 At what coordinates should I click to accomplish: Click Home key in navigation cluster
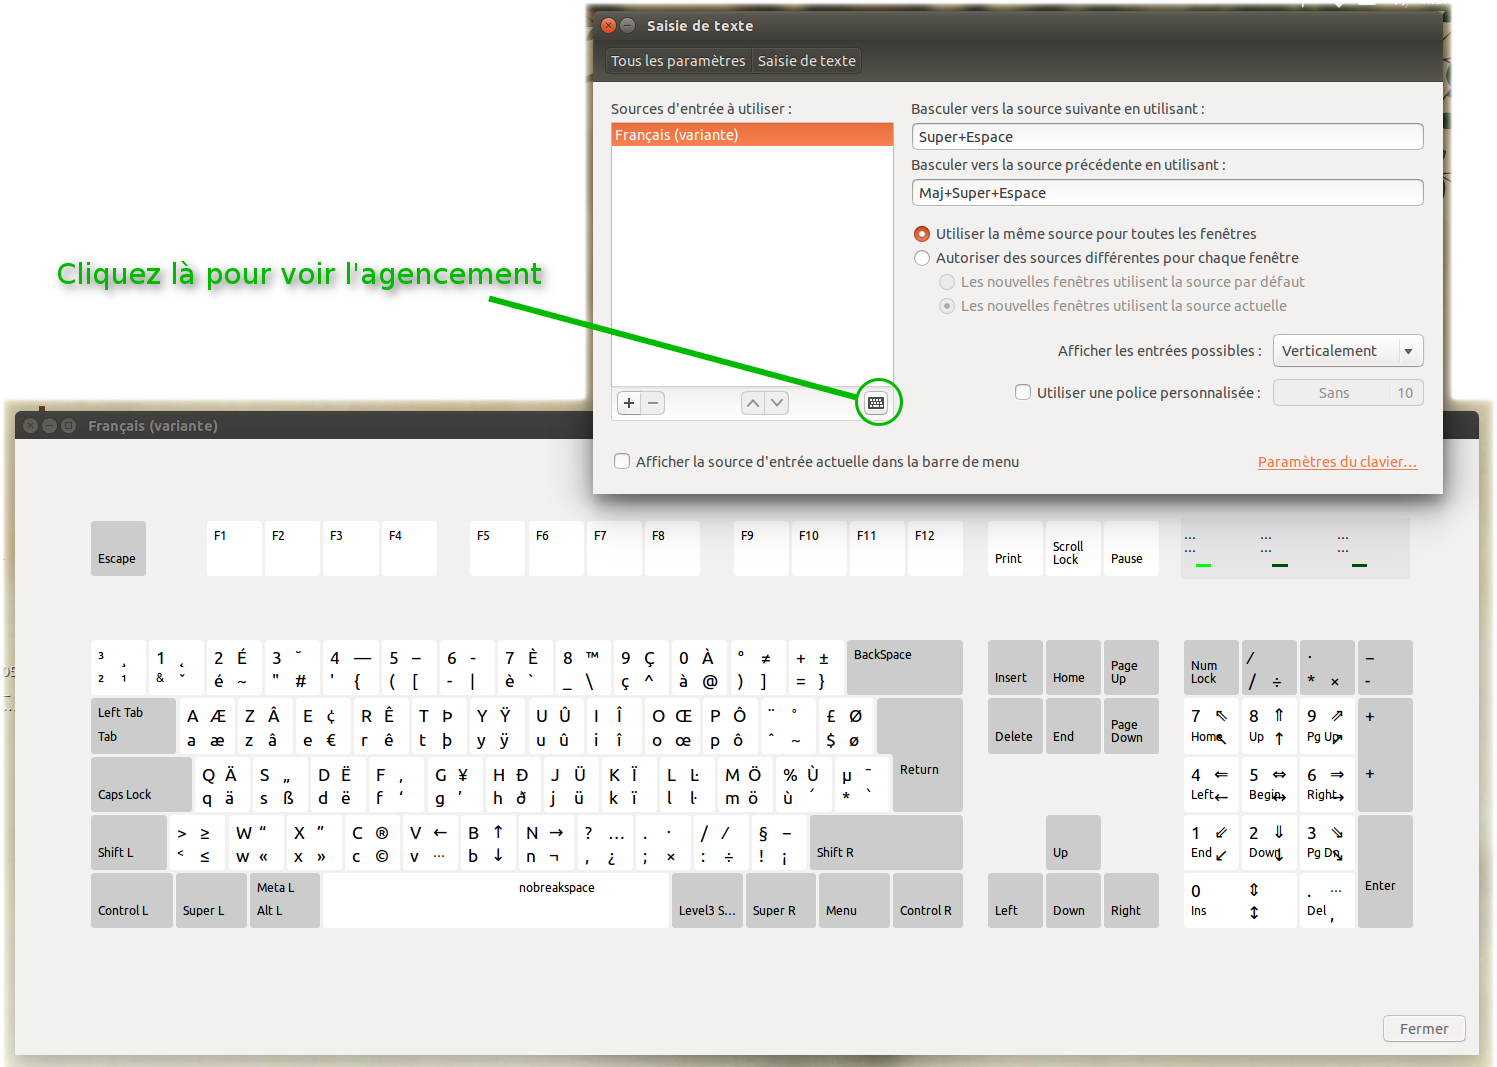pyautogui.click(x=1073, y=667)
